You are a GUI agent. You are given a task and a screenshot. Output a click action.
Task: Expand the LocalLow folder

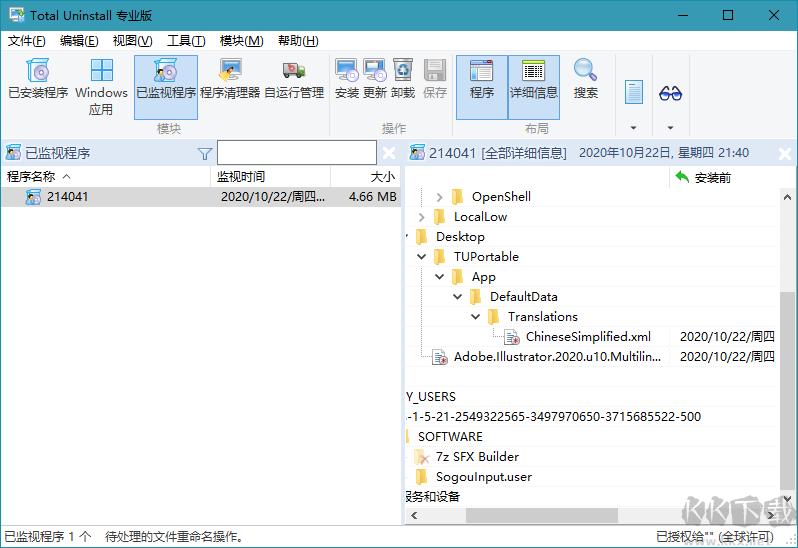tap(421, 217)
